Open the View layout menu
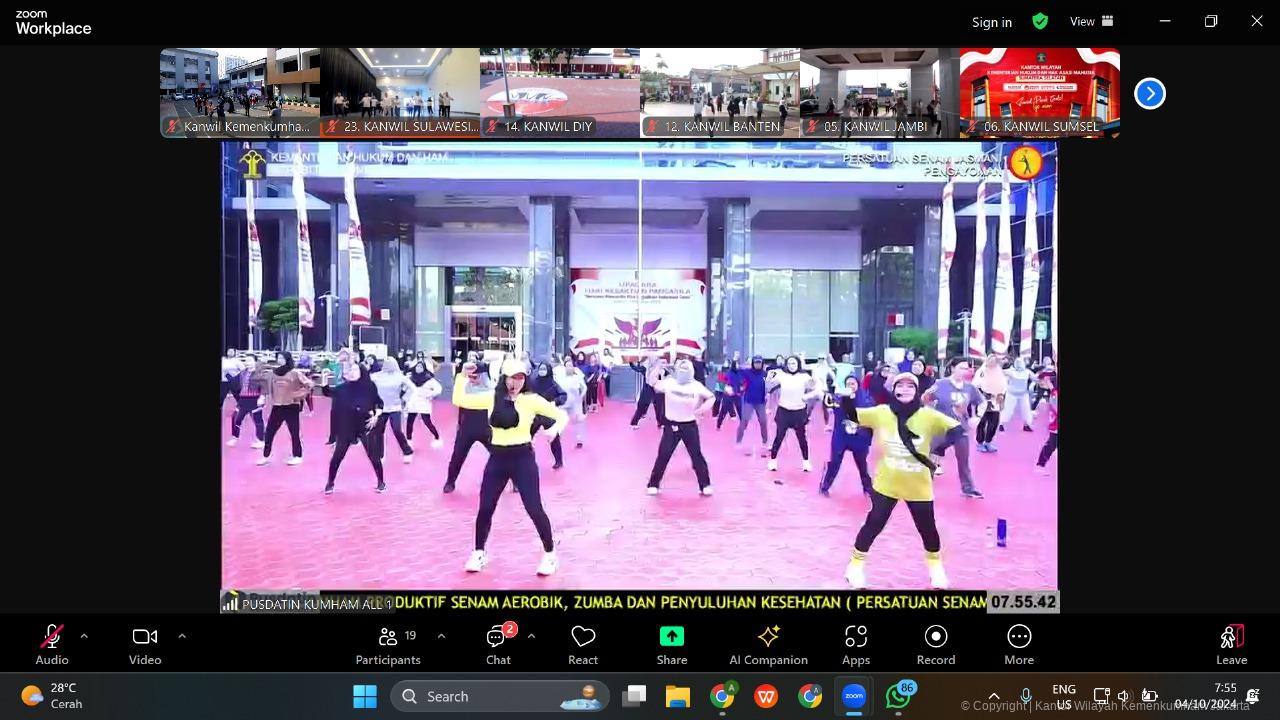Image resolution: width=1280 pixels, height=720 pixels. click(1091, 21)
